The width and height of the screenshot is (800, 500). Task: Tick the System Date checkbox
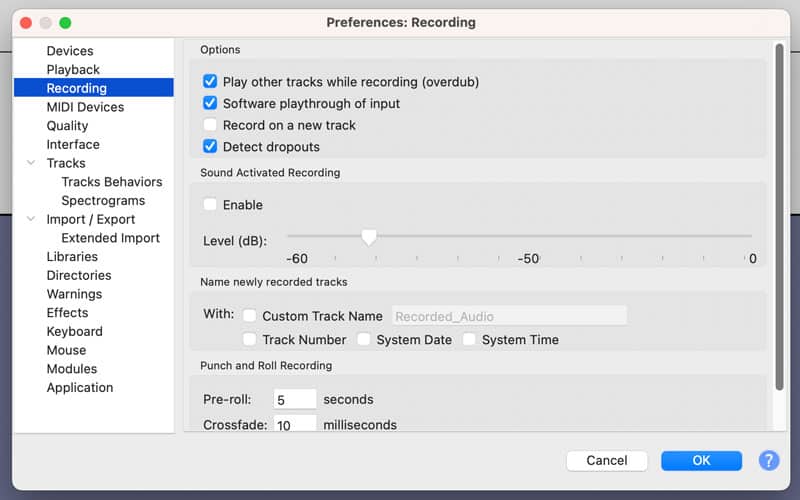coord(365,340)
